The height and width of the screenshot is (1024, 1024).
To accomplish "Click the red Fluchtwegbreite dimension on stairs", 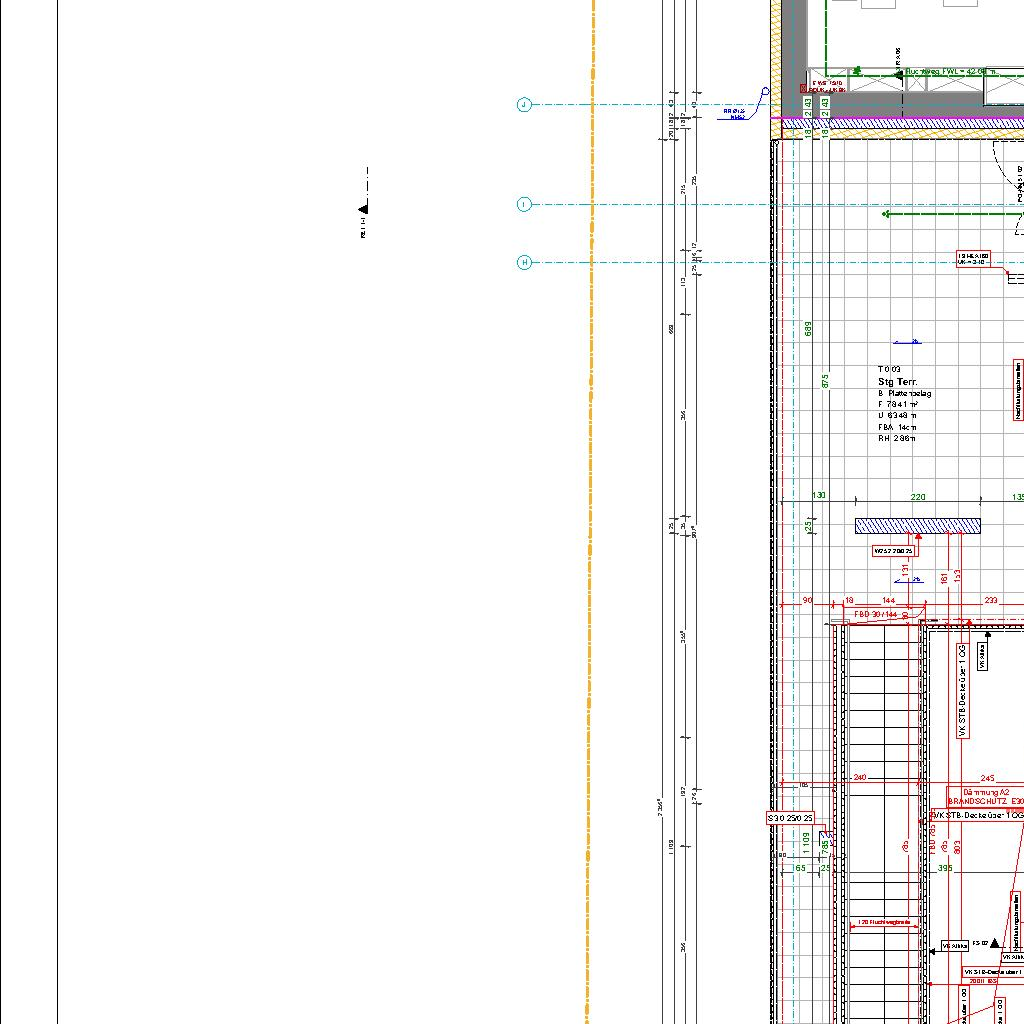I will (x=884, y=922).
